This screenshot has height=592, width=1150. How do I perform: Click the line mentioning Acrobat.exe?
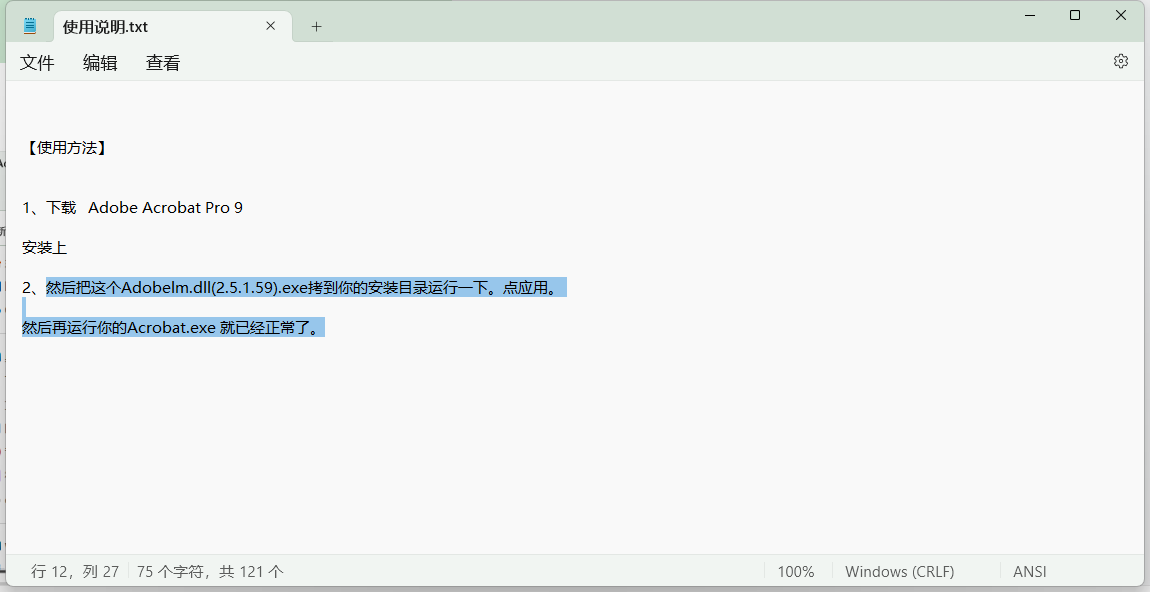(173, 327)
